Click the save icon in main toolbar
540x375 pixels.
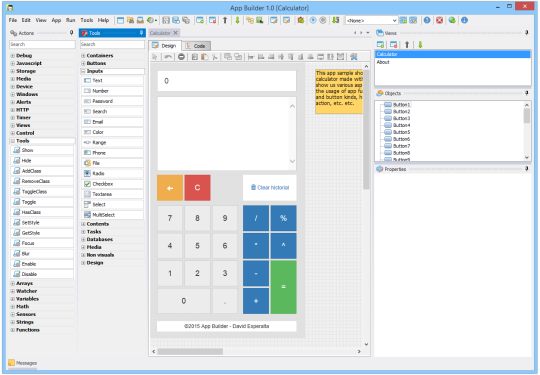[x=166, y=20]
